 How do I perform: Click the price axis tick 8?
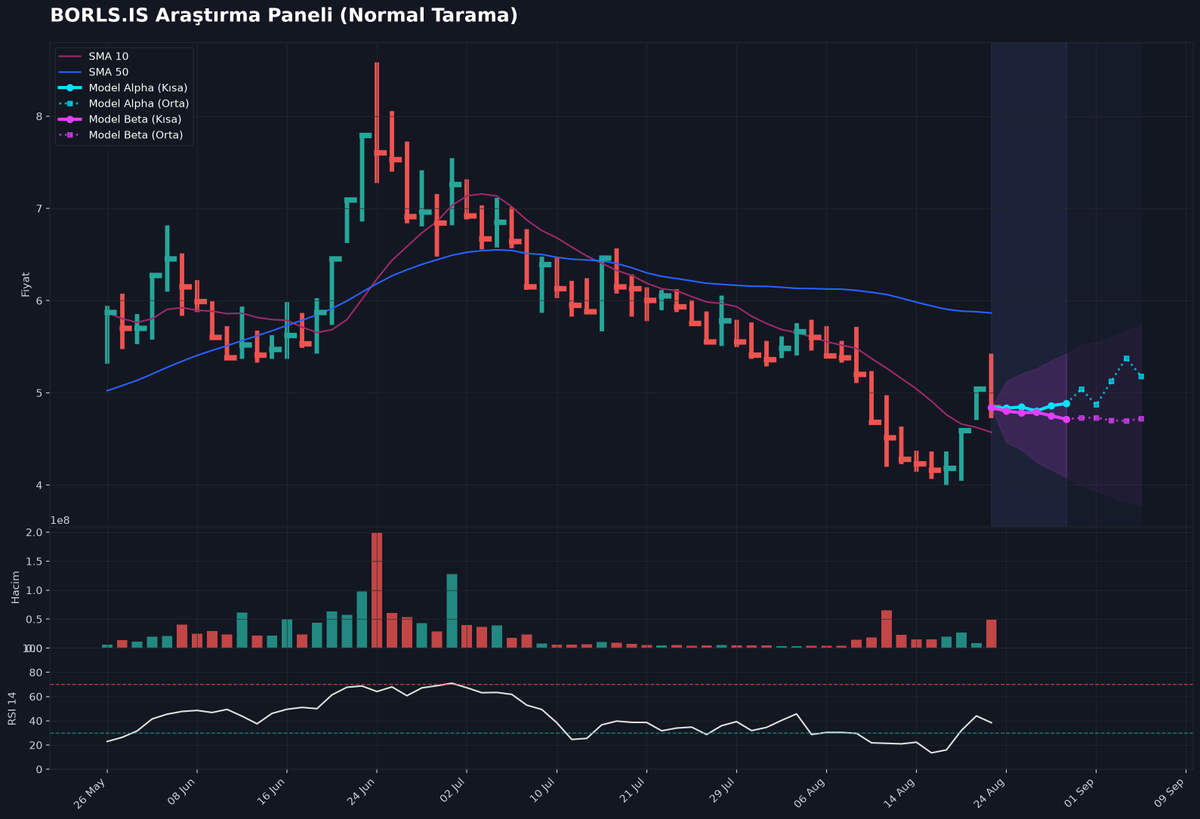tap(39, 116)
